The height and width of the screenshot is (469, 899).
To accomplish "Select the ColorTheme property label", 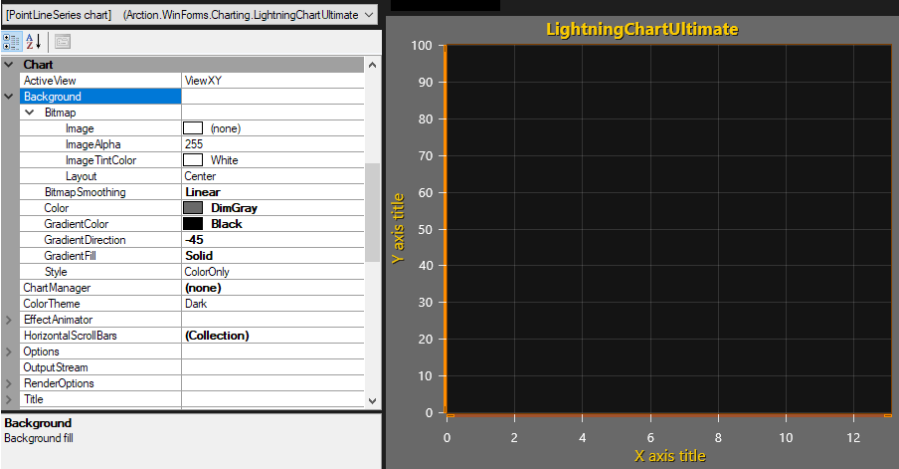I will click(52, 304).
